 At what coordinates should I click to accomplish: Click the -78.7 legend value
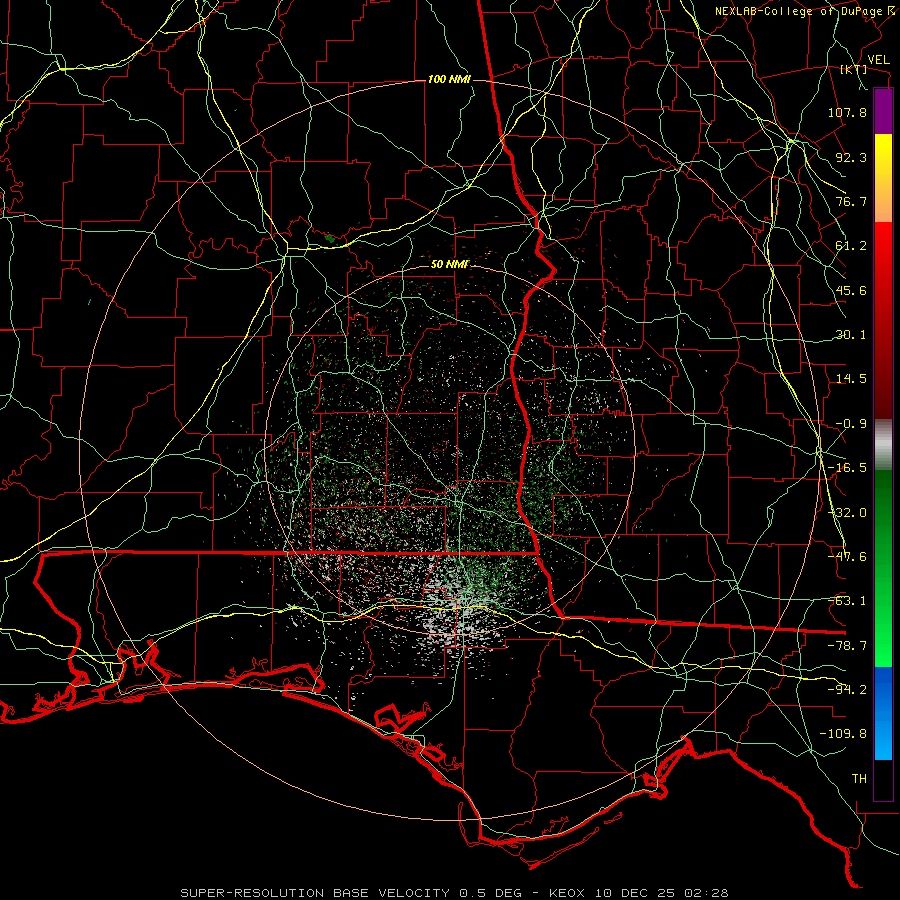[x=847, y=646]
